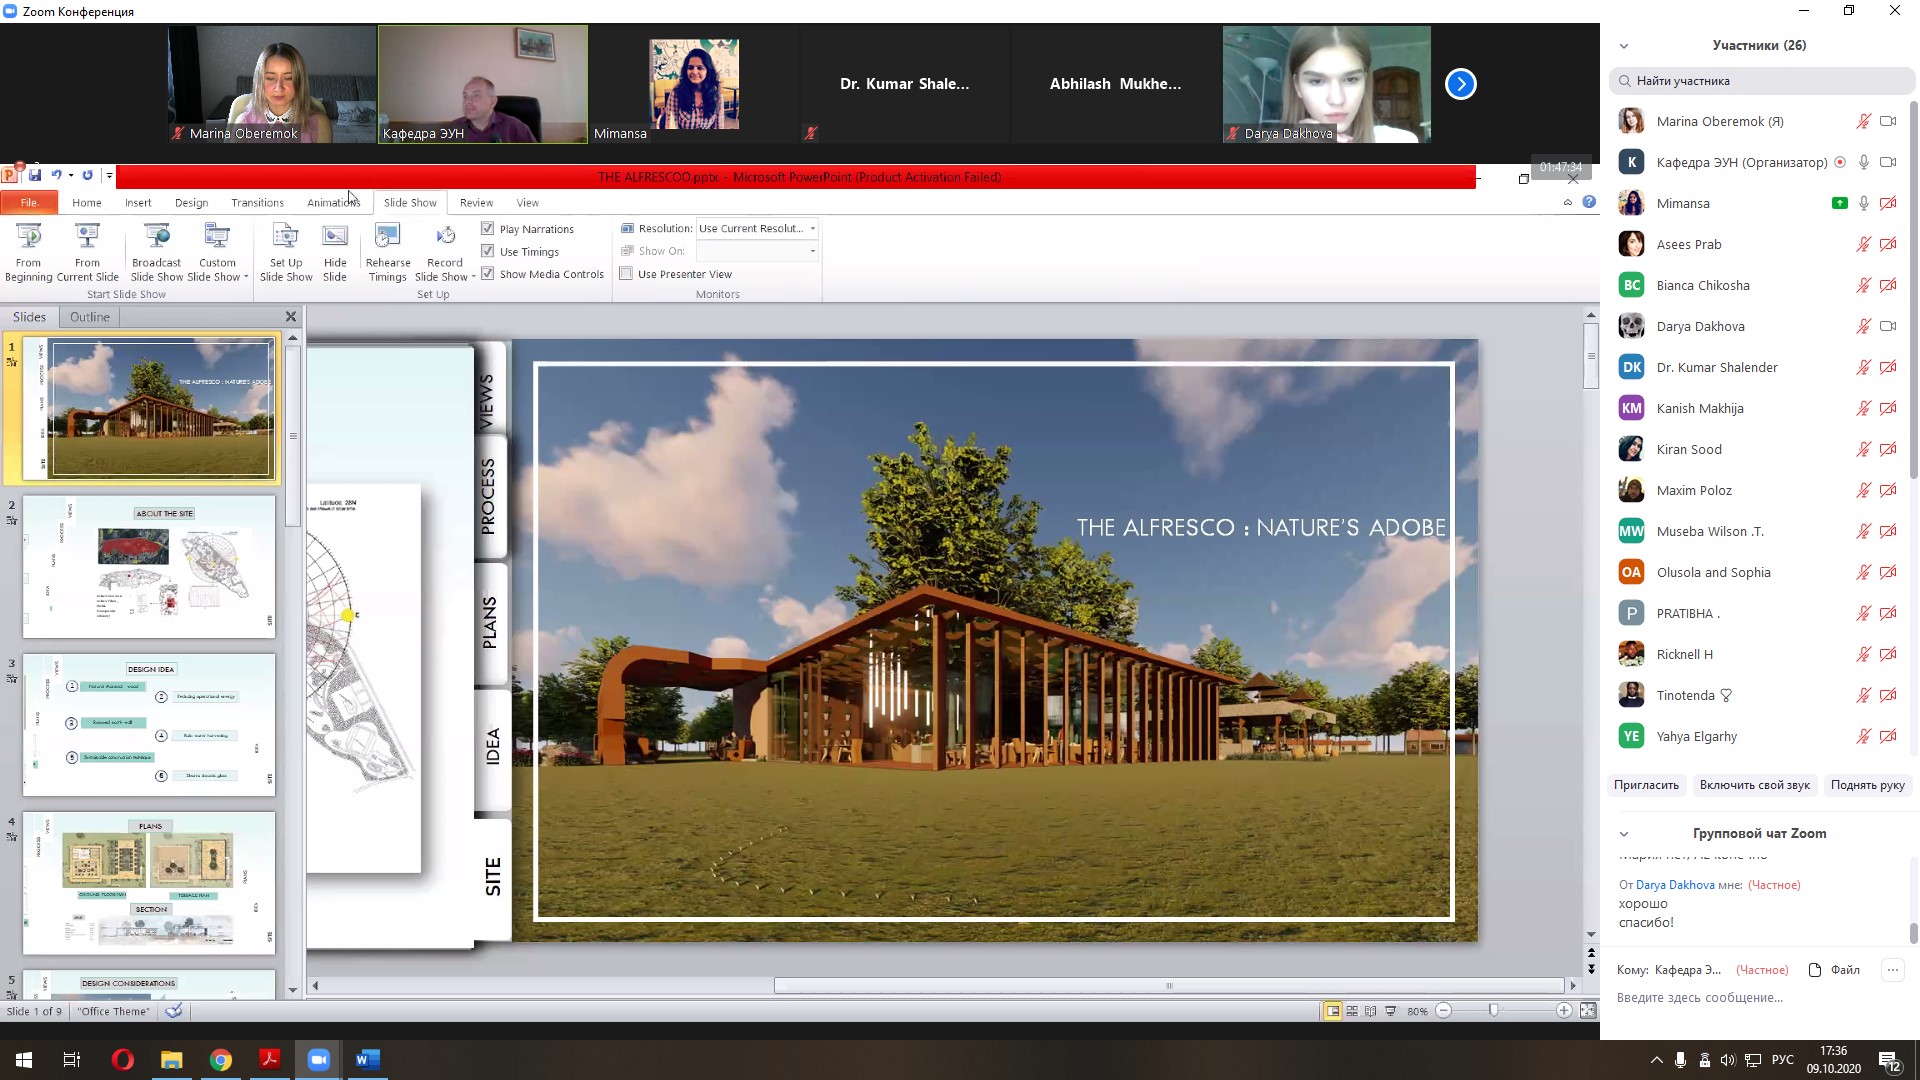Click the From Beginning slideshow icon

pos(29,237)
